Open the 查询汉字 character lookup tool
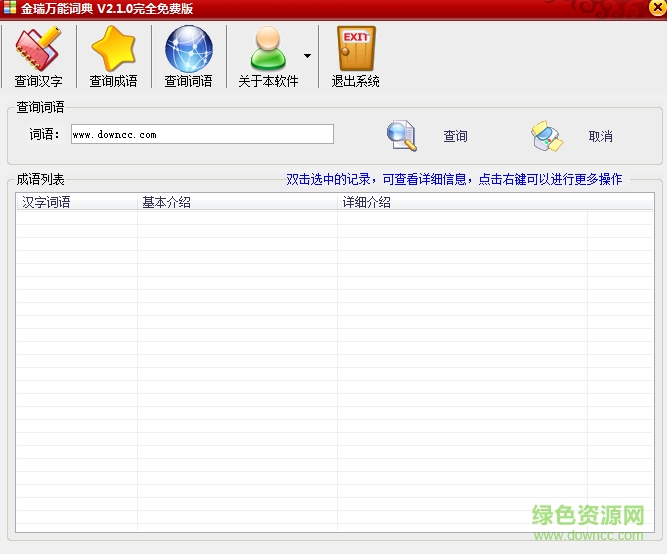 tap(38, 56)
